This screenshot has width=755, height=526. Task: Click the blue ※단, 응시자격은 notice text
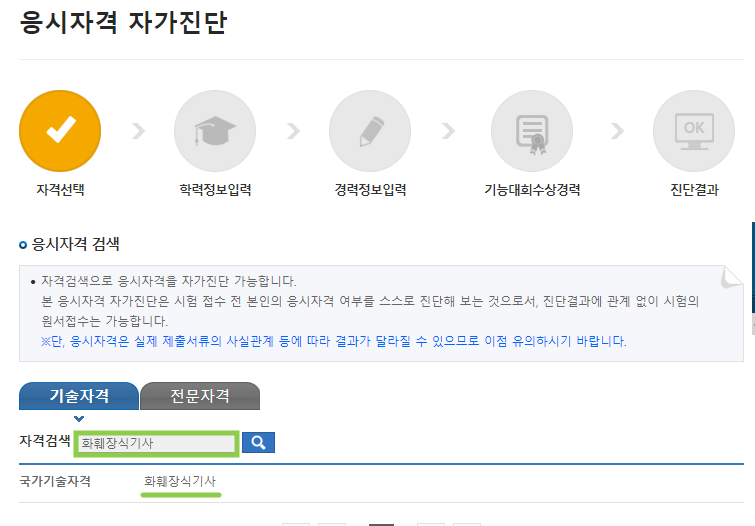coord(334,341)
